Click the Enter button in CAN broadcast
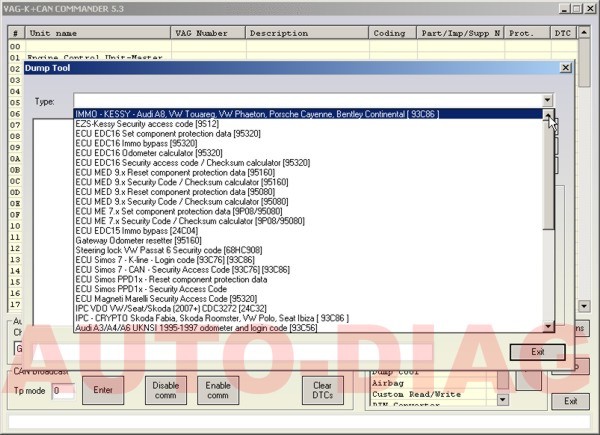 click(x=103, y=390)
